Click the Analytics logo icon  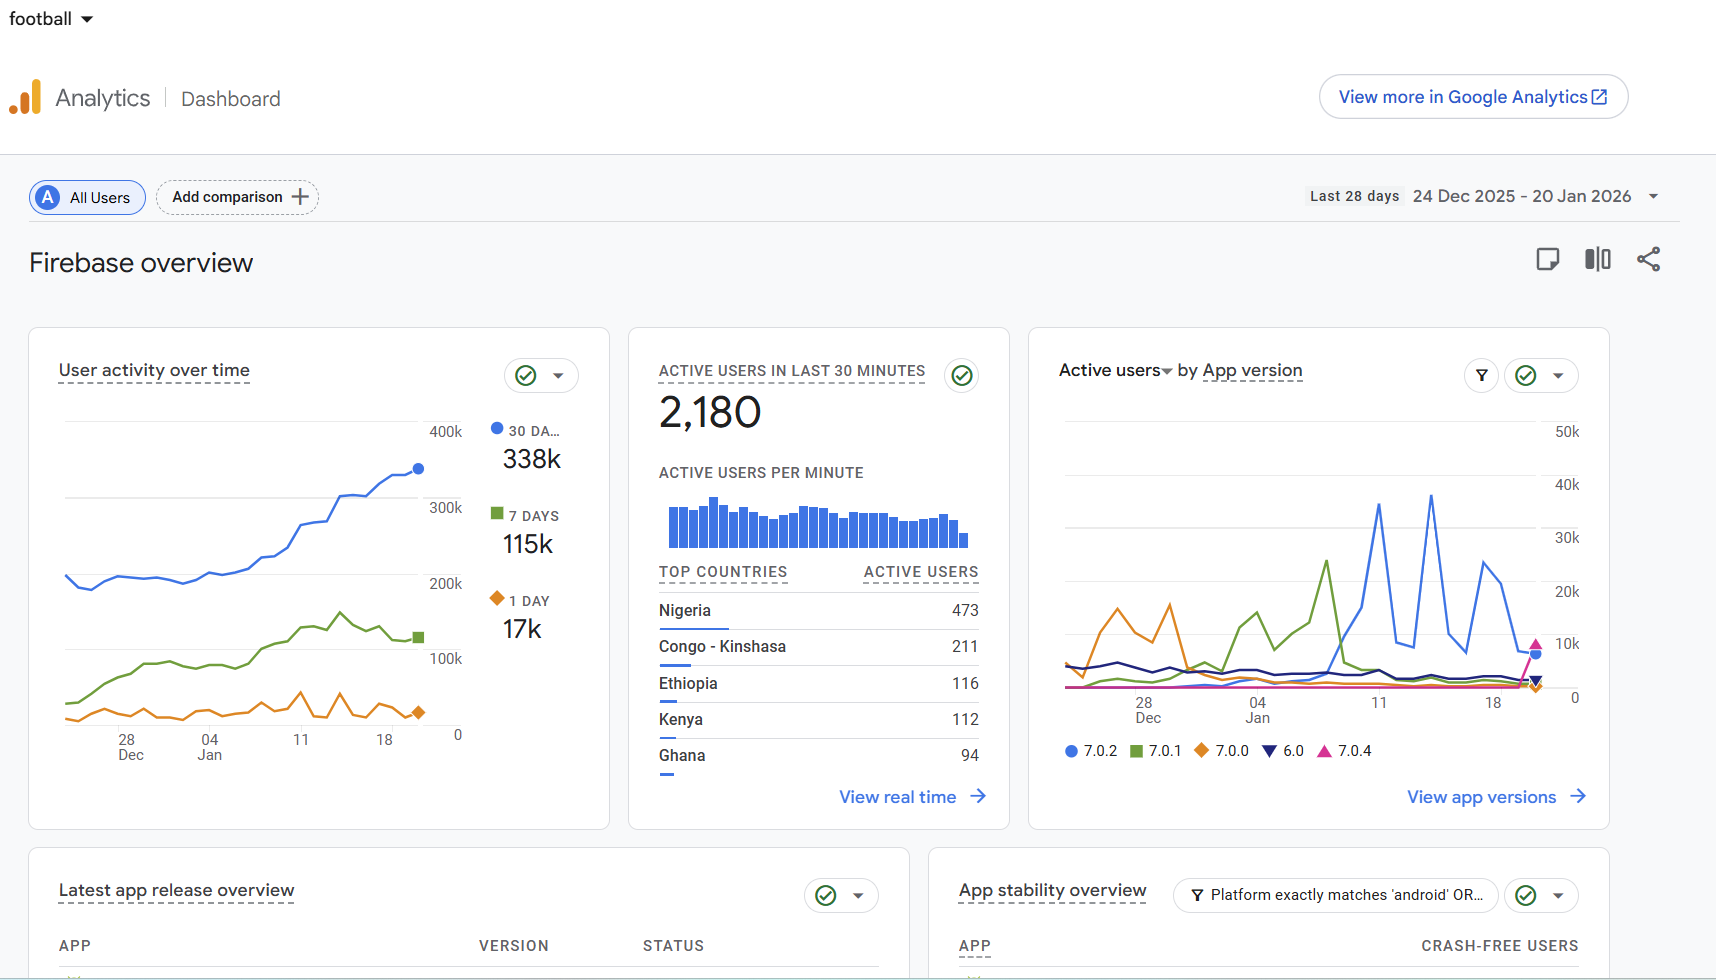click(25, 97)
